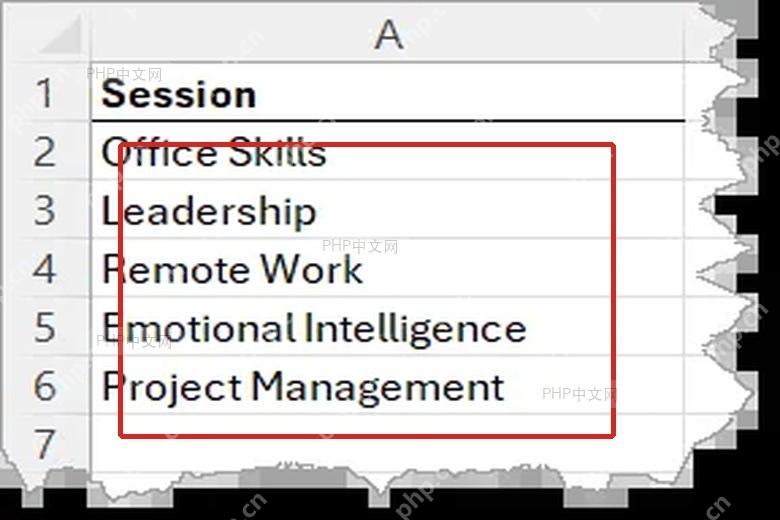Select row 6 using its header

pos(46,385)
